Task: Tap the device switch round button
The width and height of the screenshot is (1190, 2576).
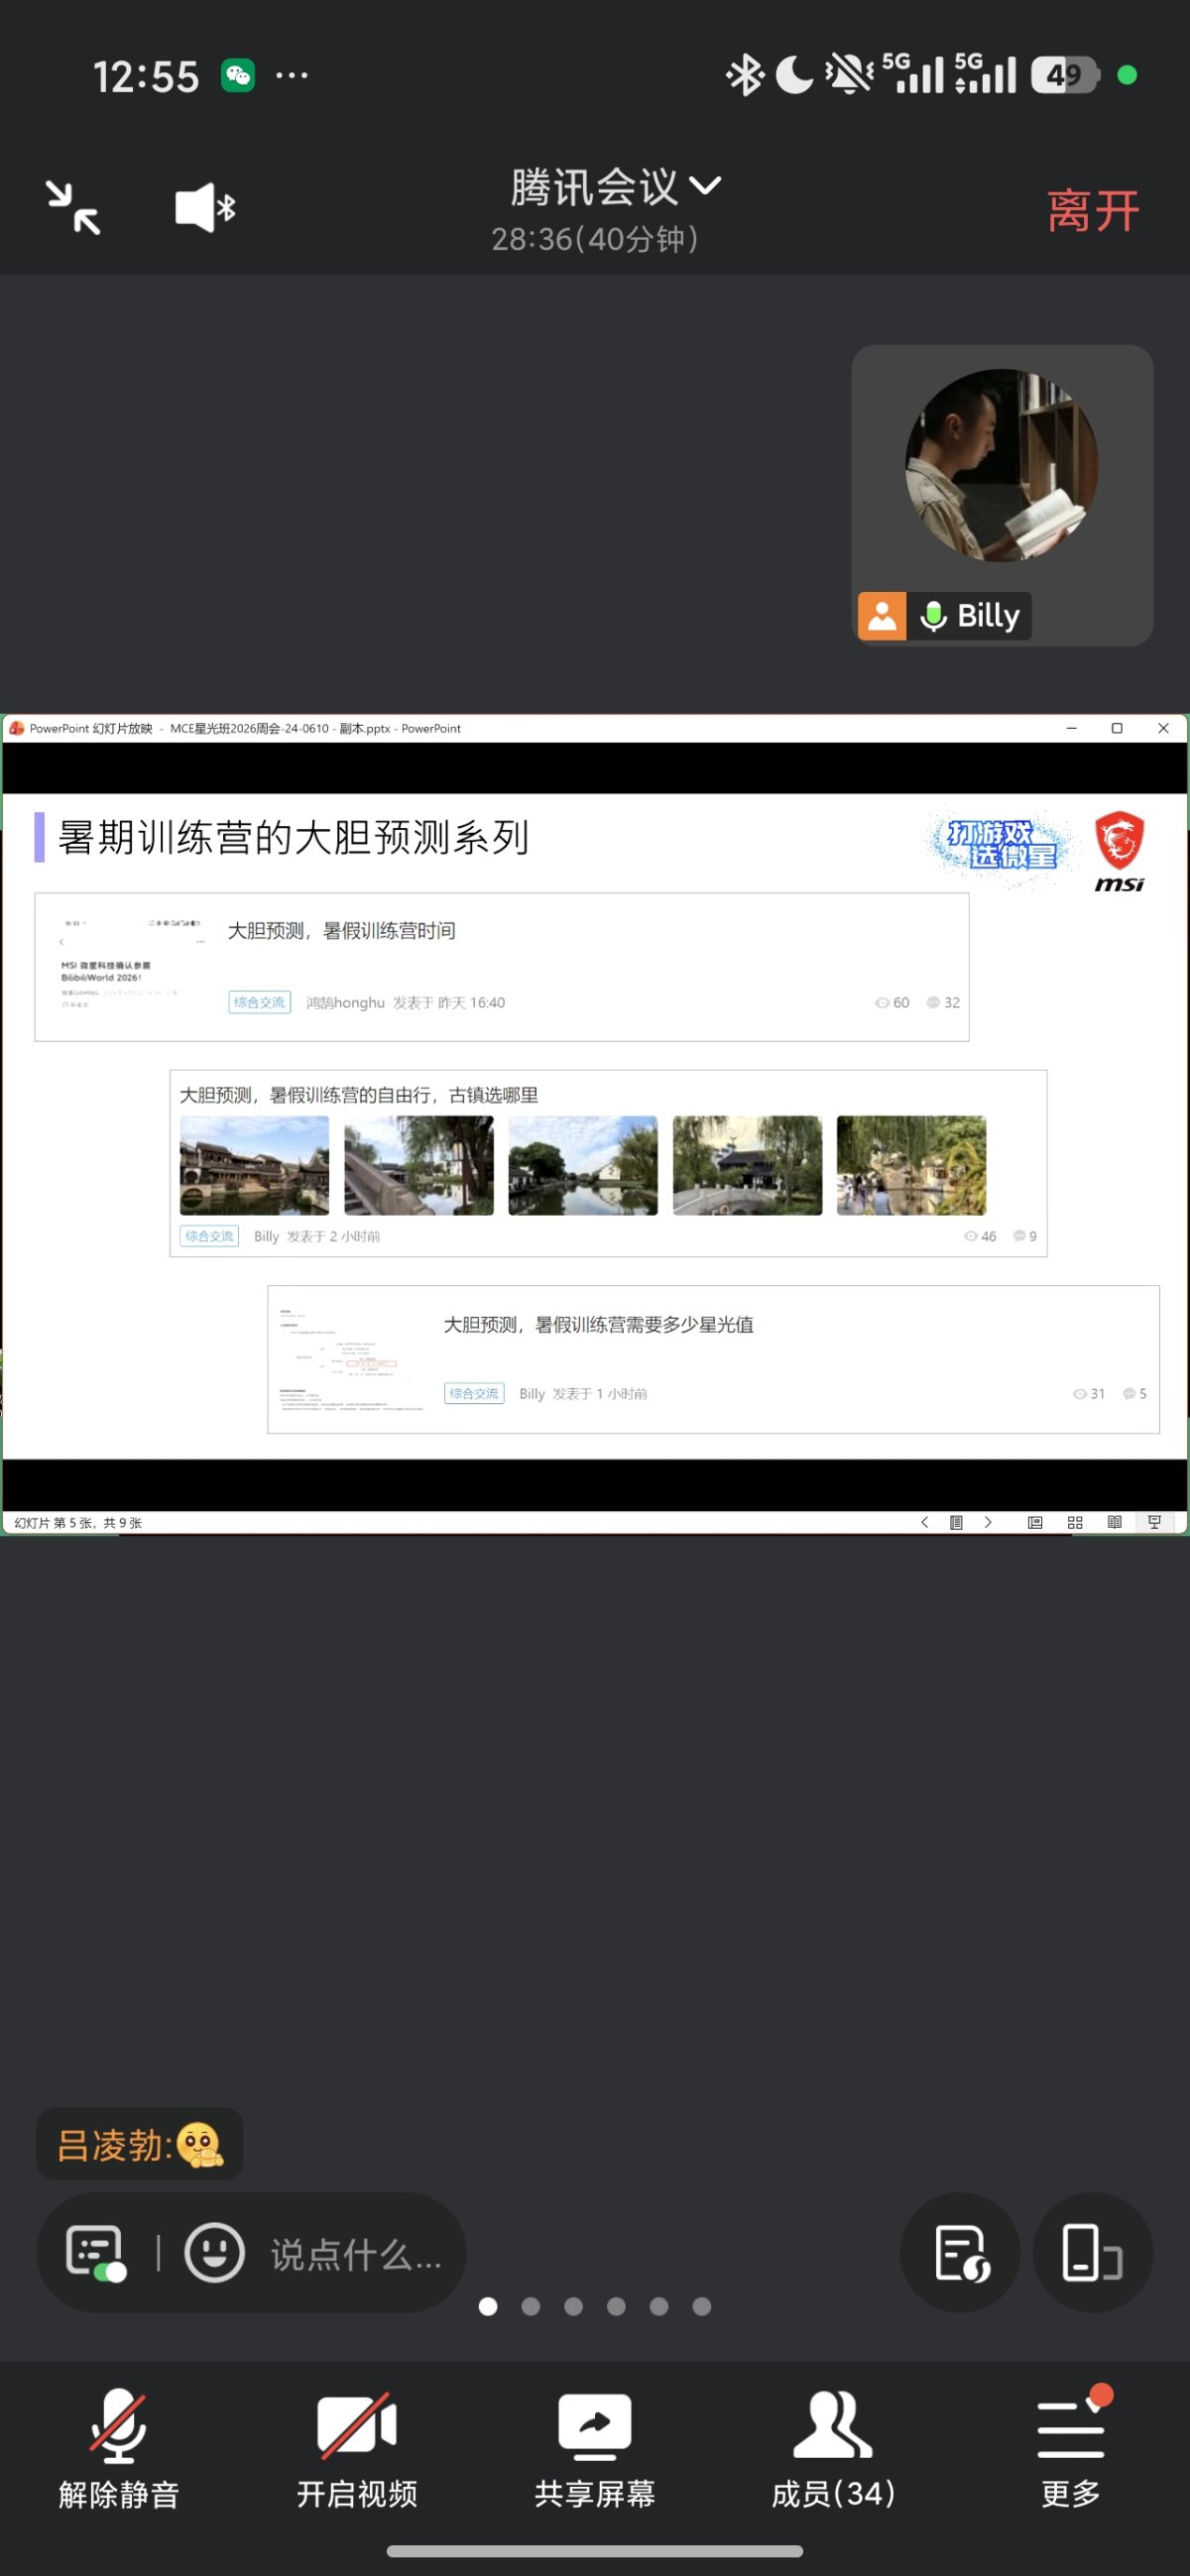Action: pyautogui.click(x=1092, y=2252)
